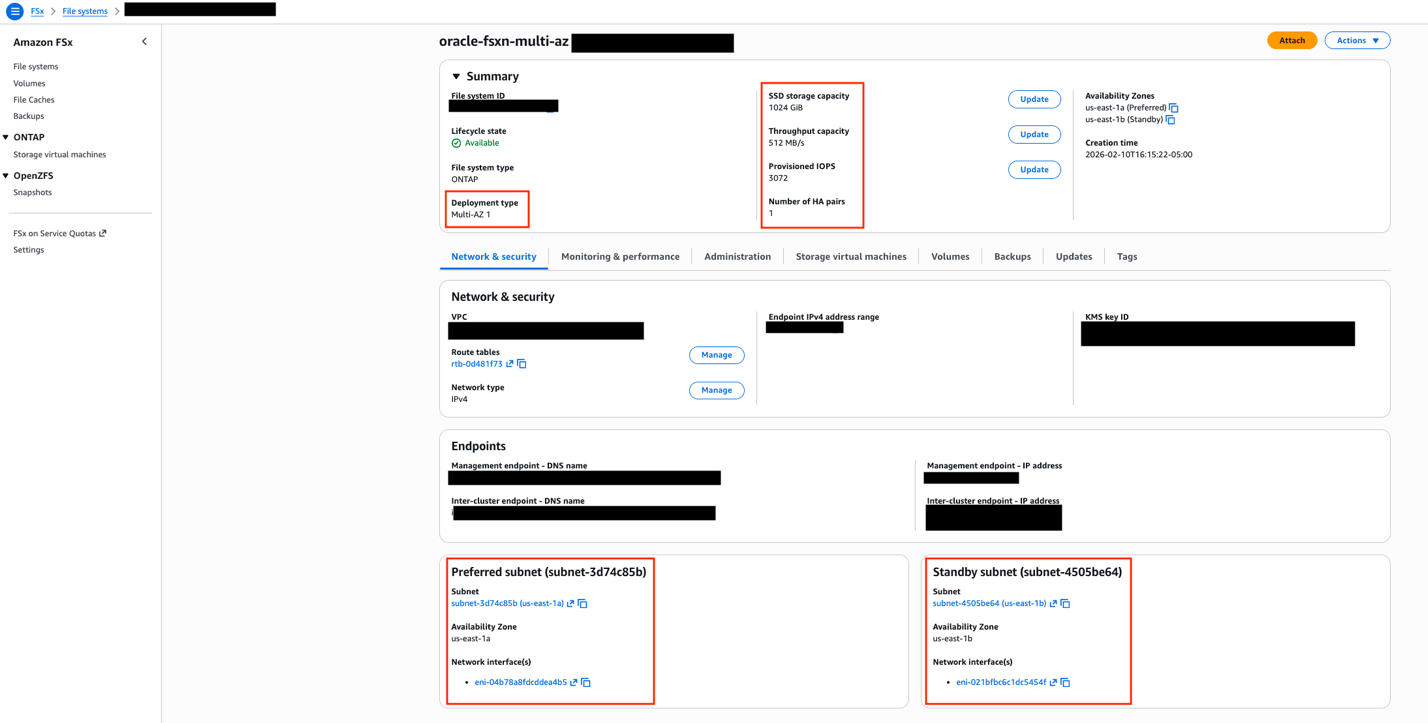This screenshot has width=1428, height=723.
Task: Copy us-east-1a (Preferred) availability zone
Action: [1174, 108]
